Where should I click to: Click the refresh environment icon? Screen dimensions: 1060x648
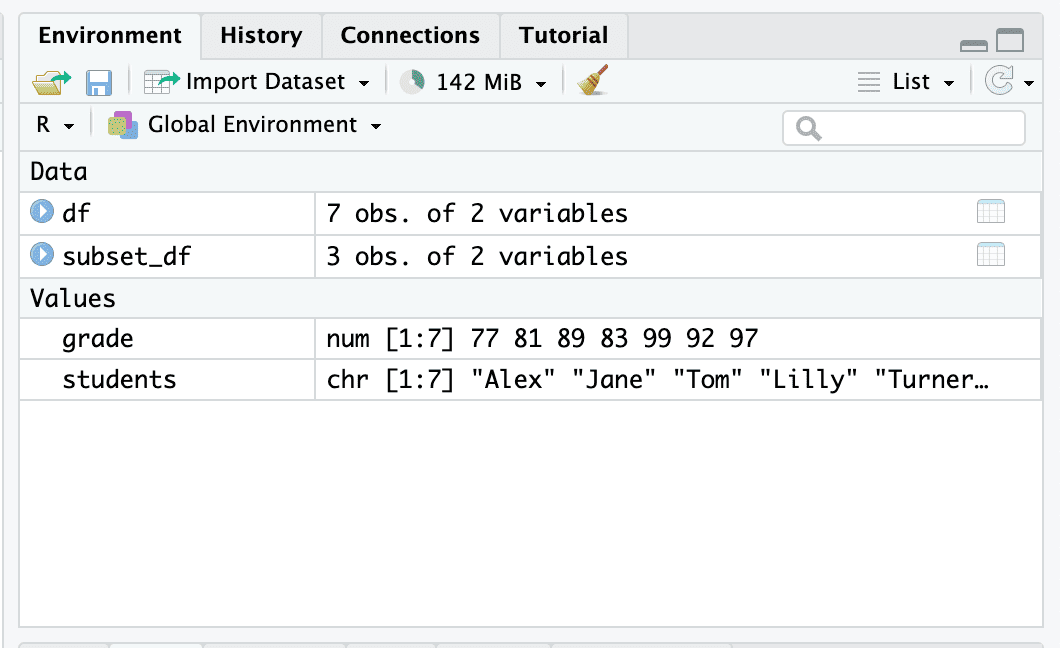click(x=999, y=82)
